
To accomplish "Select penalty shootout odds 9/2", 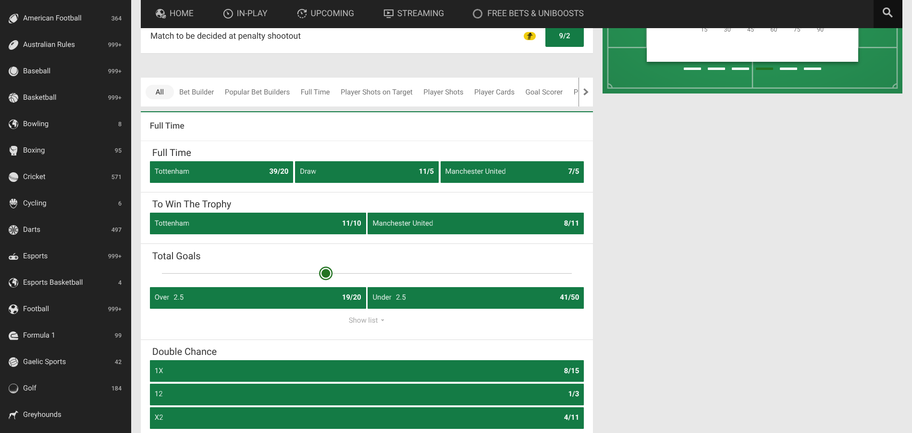I will pos(564,36).
